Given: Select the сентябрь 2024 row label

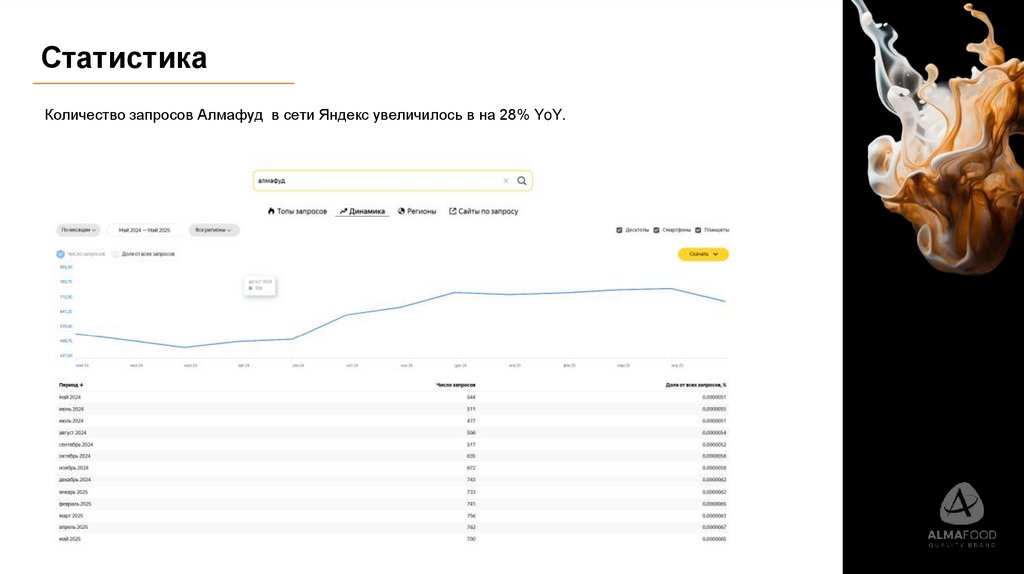Looking at the screenshot, I should 76,445.
